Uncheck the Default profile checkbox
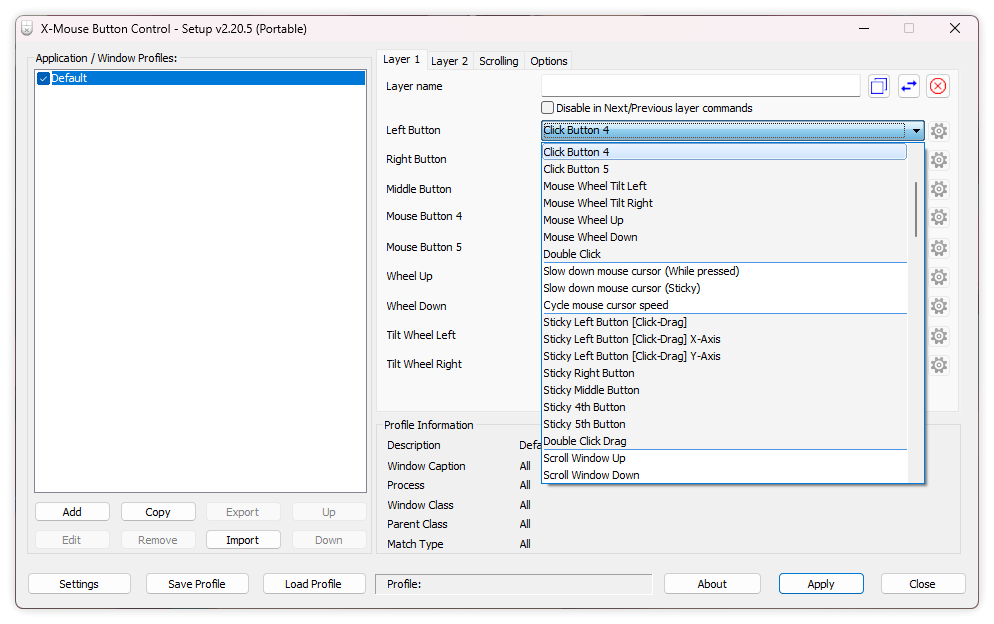This screenshot has width=994, height=624. (x=43, y=78)
